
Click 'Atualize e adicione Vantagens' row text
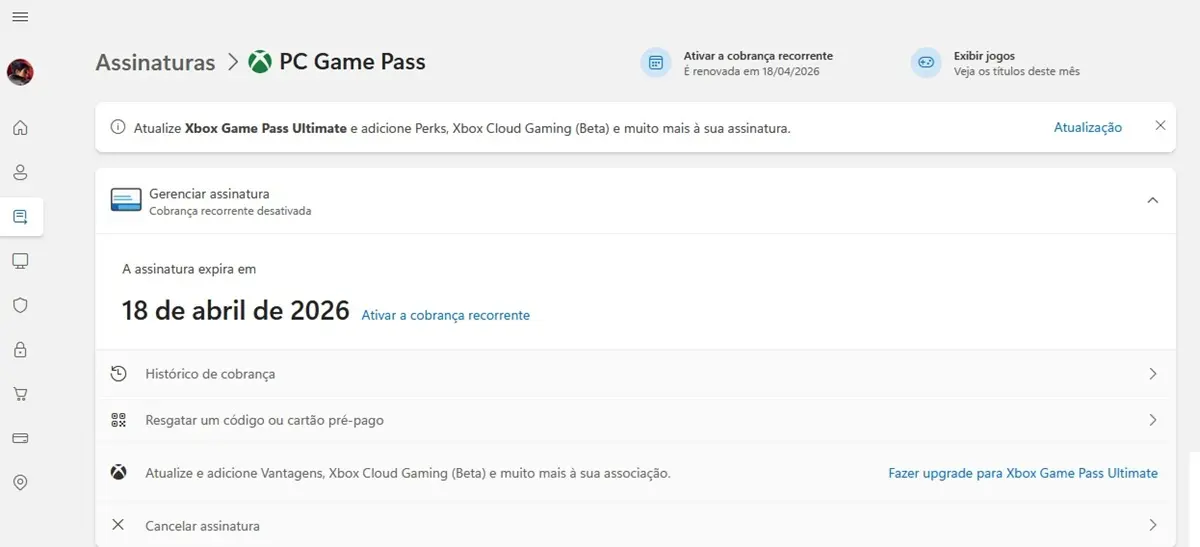(408, 473)
